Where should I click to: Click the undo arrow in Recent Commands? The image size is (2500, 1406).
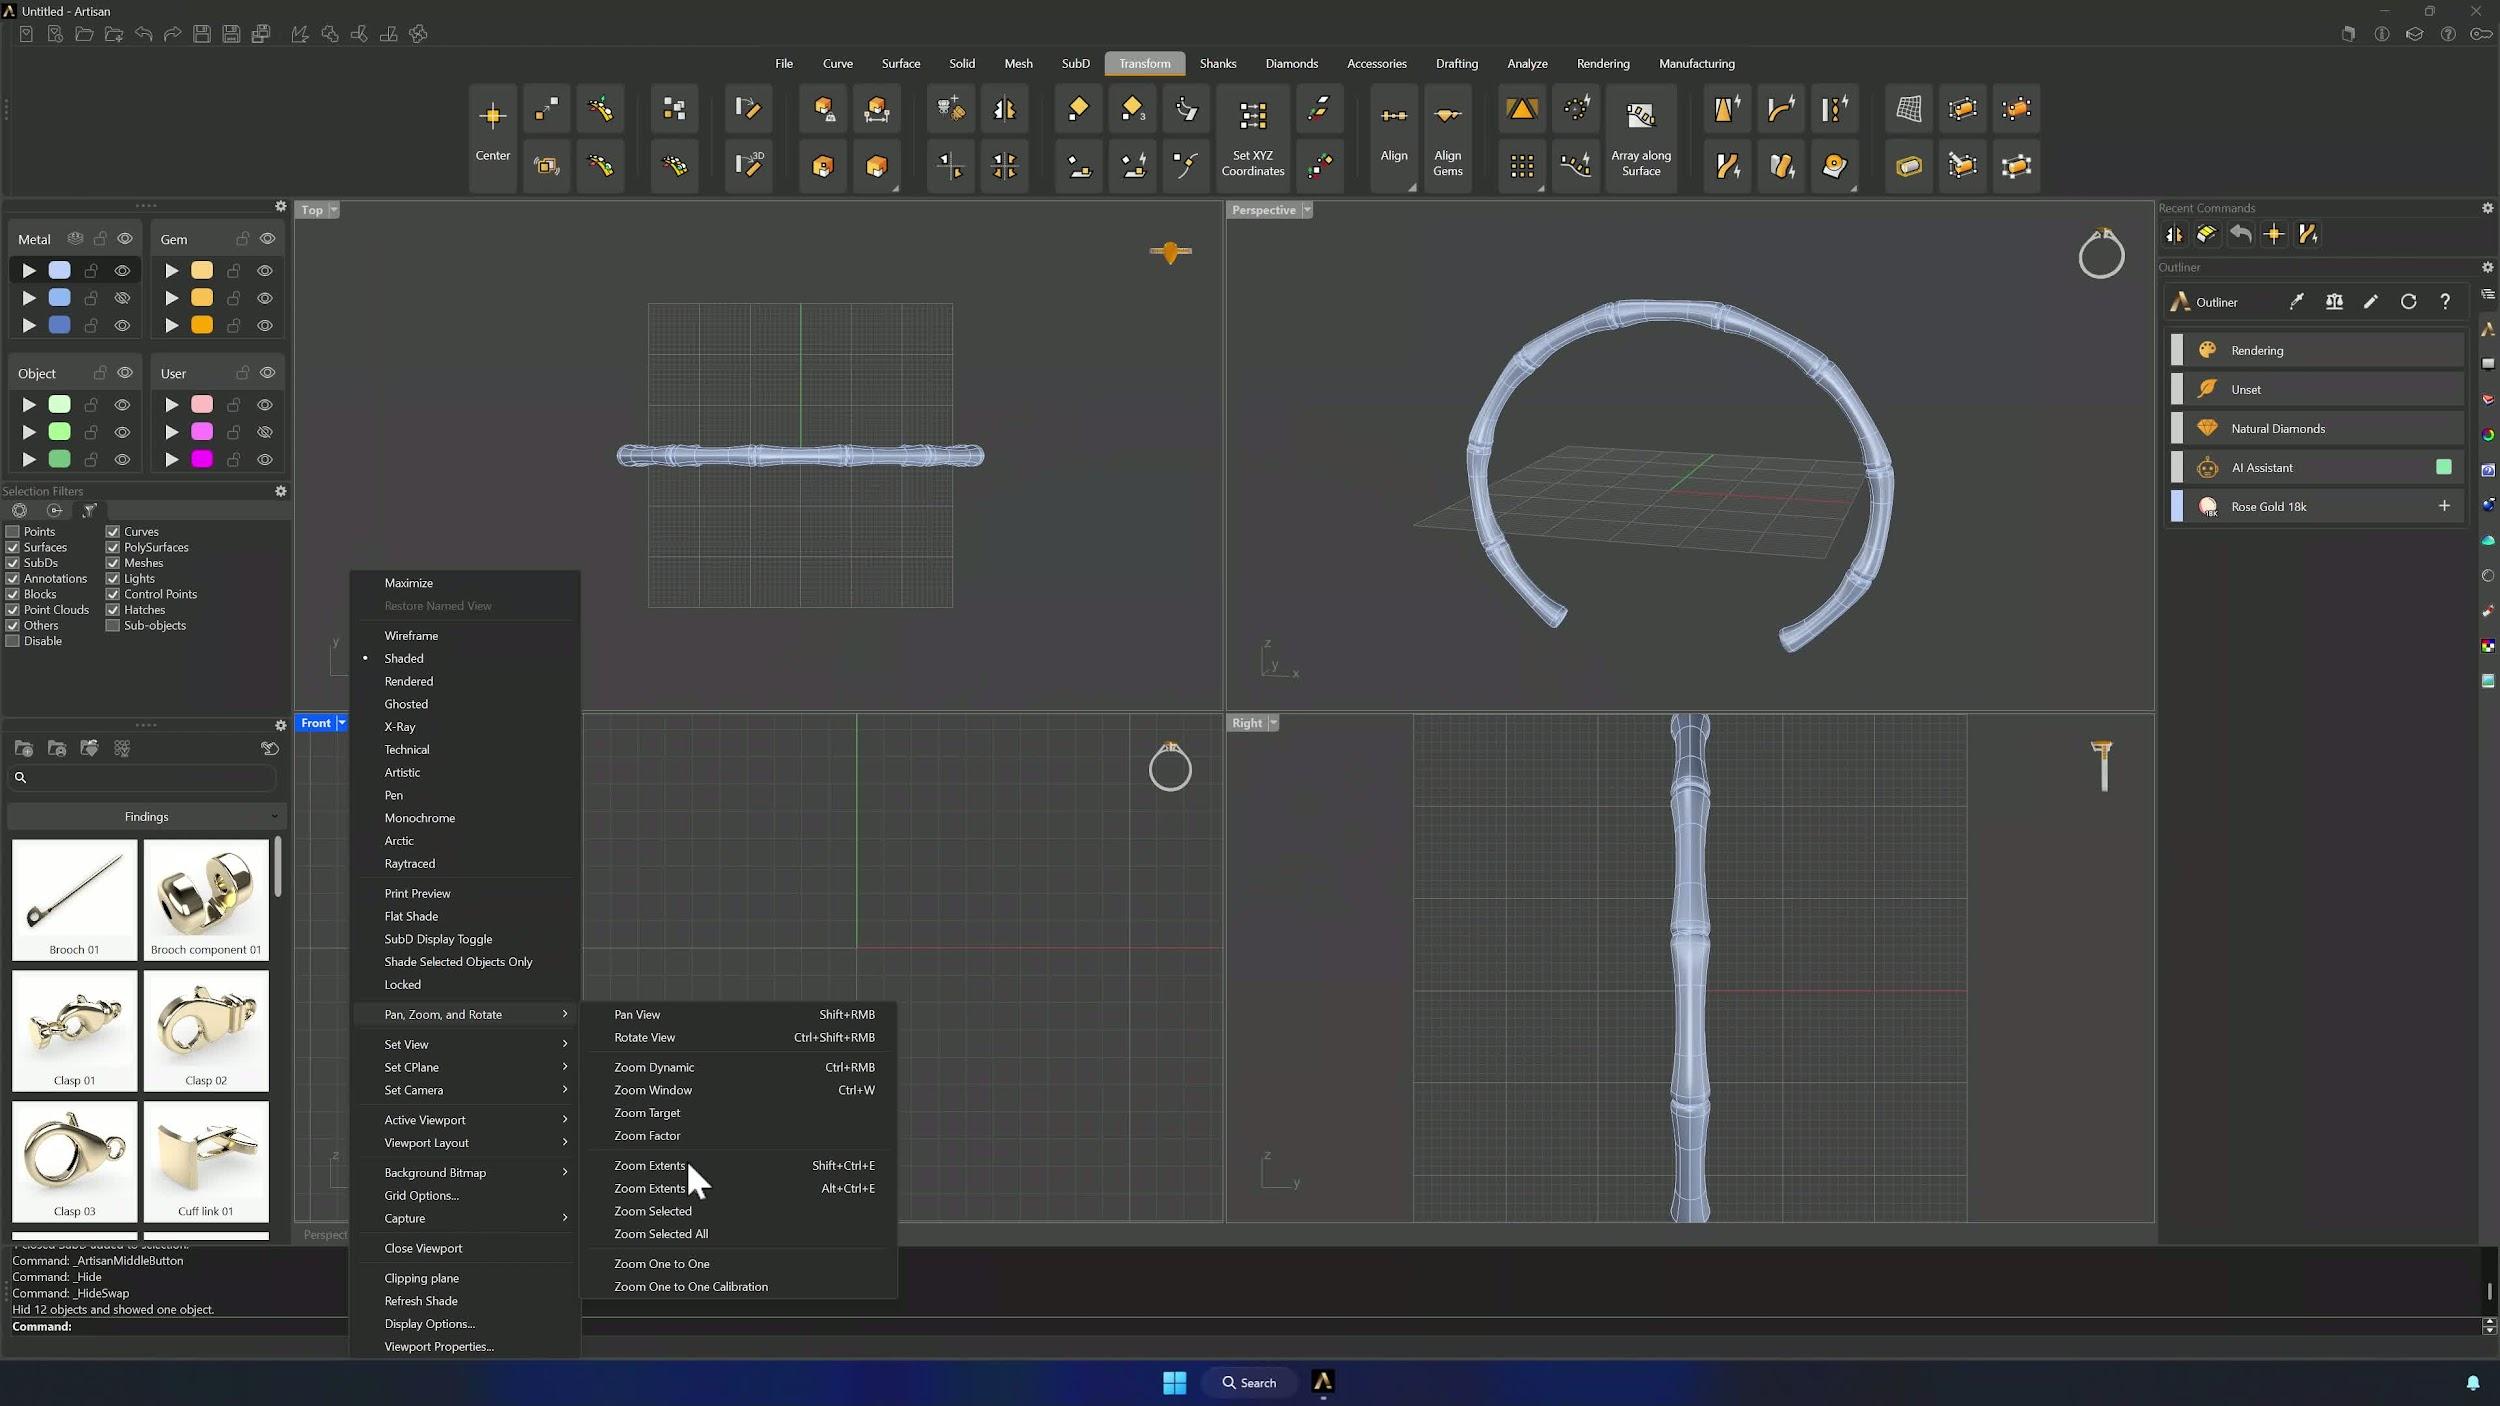2240,234
